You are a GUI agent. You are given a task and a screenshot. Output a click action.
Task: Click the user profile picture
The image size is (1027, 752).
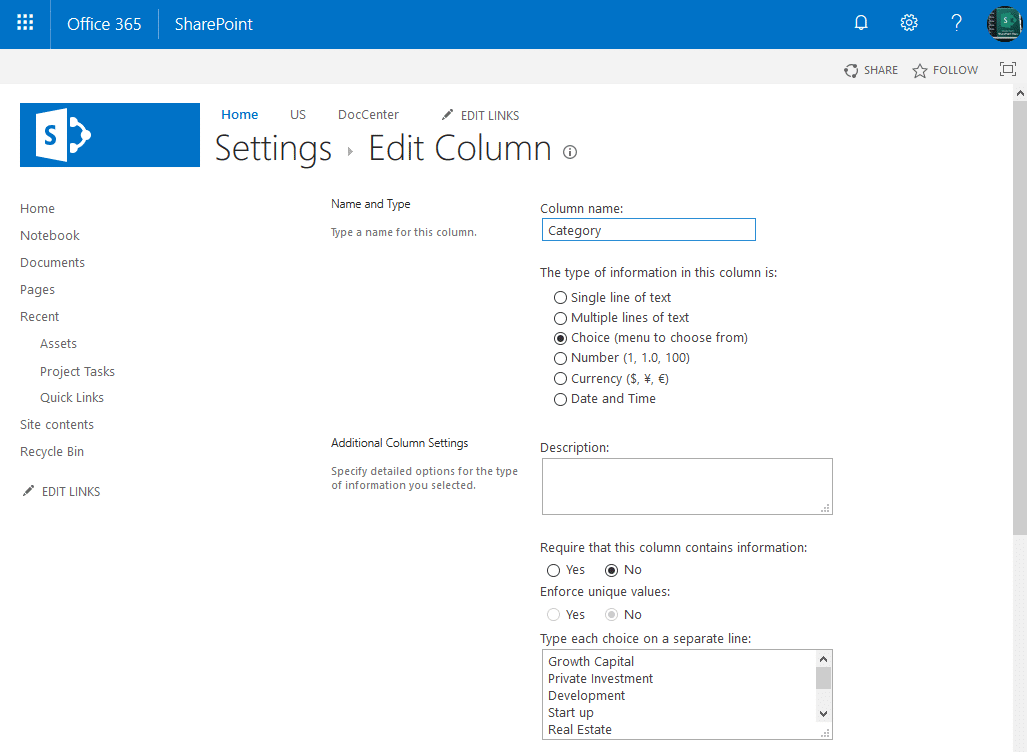1004,22
